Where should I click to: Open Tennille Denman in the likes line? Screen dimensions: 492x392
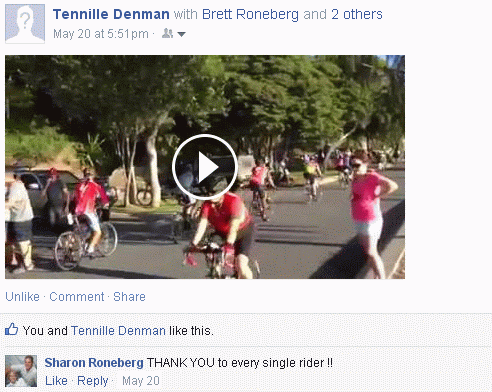[x=118, y=331]
